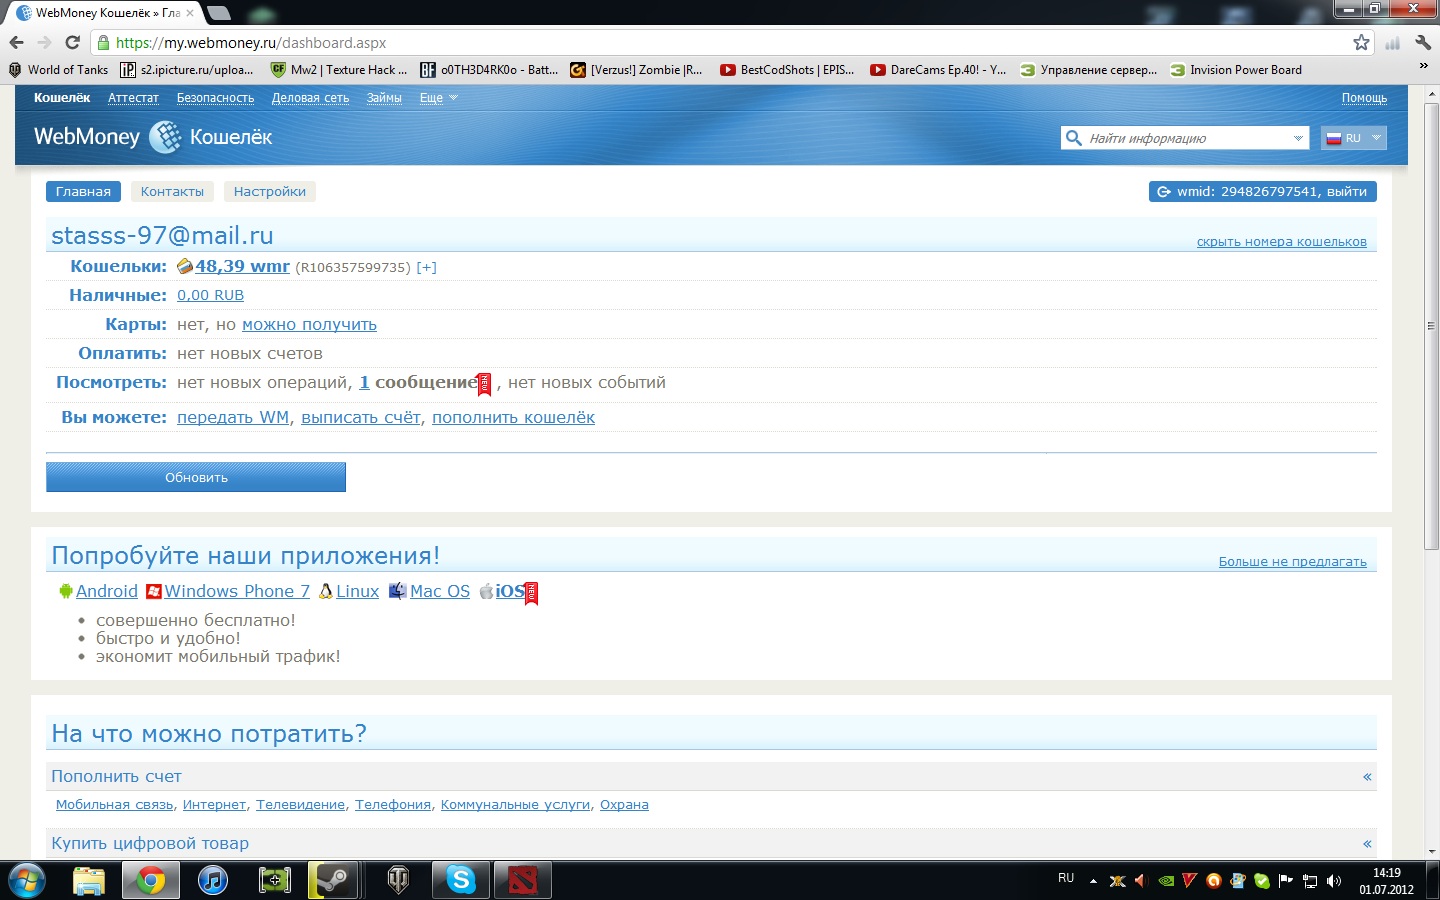Open the Коммунальные услуги category link
This screenshot has width=1440, height=900.
pyautogui.click(x=515, y=805)
